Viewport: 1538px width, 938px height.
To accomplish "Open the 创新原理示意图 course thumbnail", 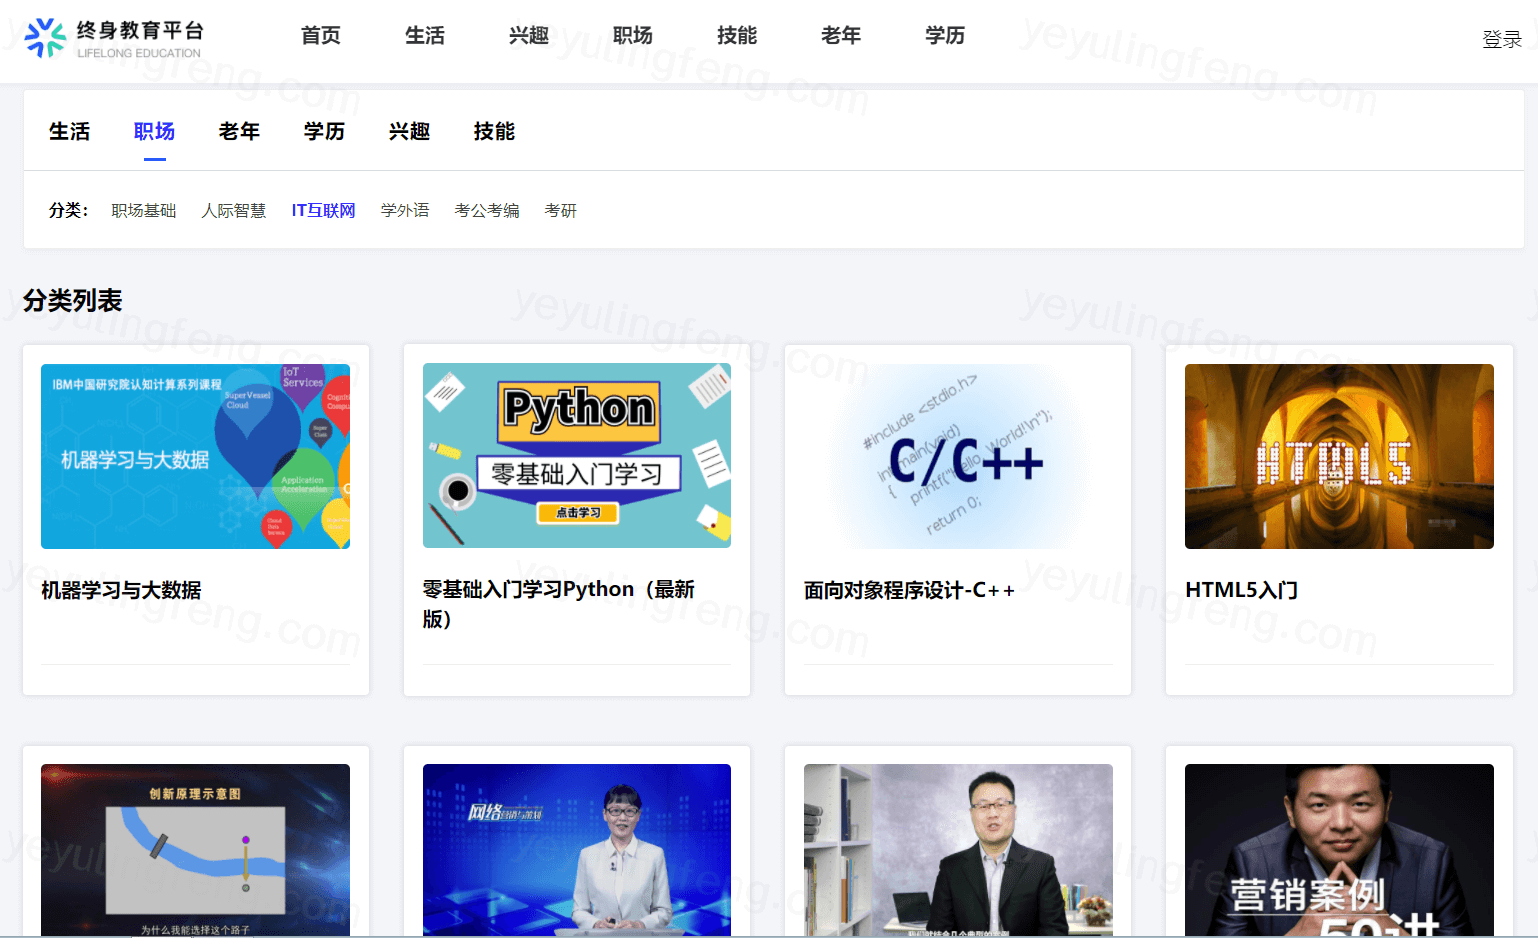I will 195,850.
